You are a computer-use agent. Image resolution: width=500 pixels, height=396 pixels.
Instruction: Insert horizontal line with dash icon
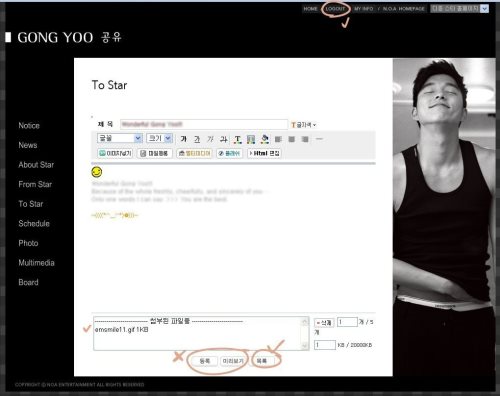(x=319, y=139)
